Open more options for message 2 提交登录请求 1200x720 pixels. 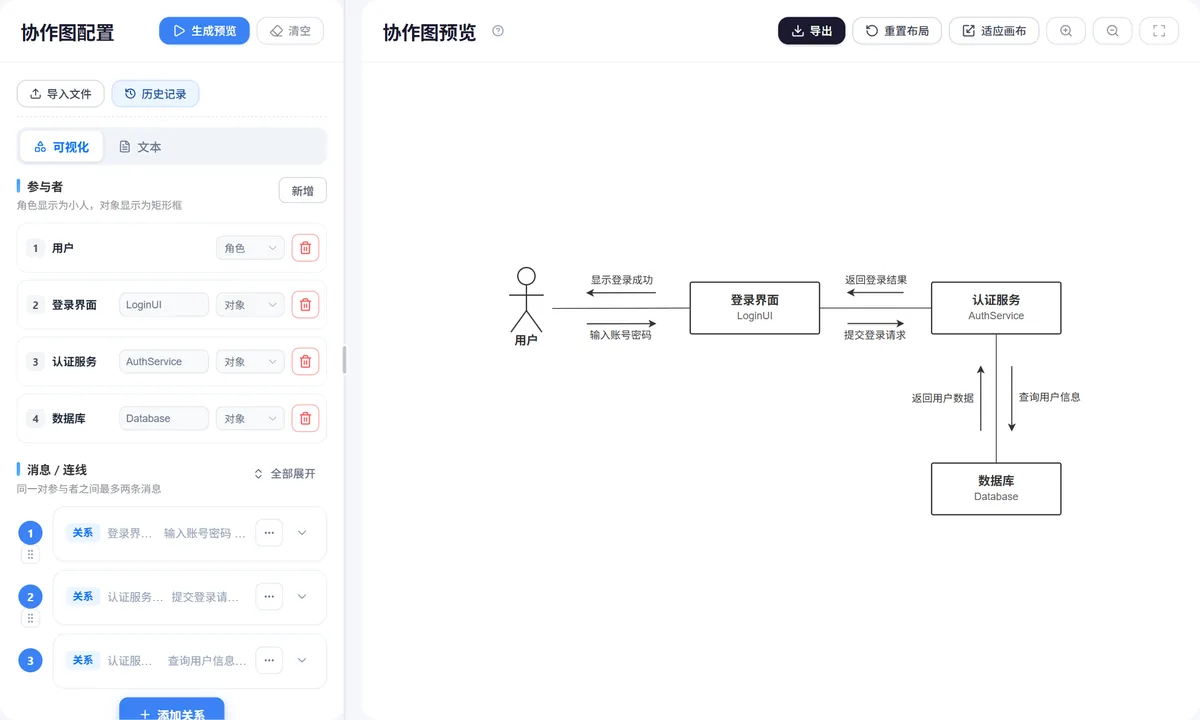pyautogui.click(x=269, y=597)
